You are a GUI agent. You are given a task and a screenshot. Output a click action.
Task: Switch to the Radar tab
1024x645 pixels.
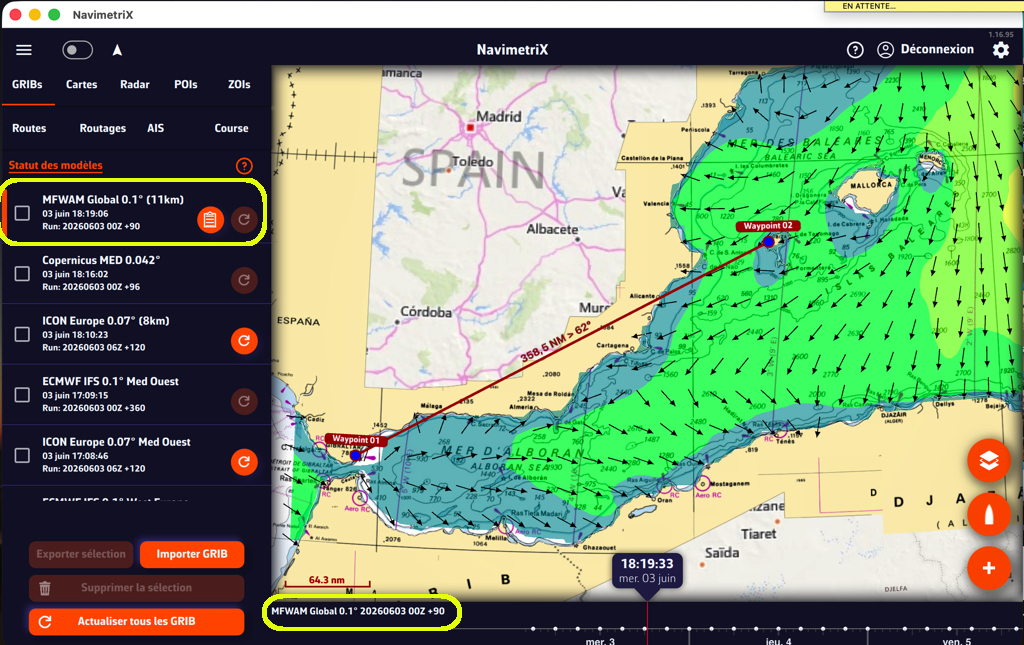click(135, 84)
